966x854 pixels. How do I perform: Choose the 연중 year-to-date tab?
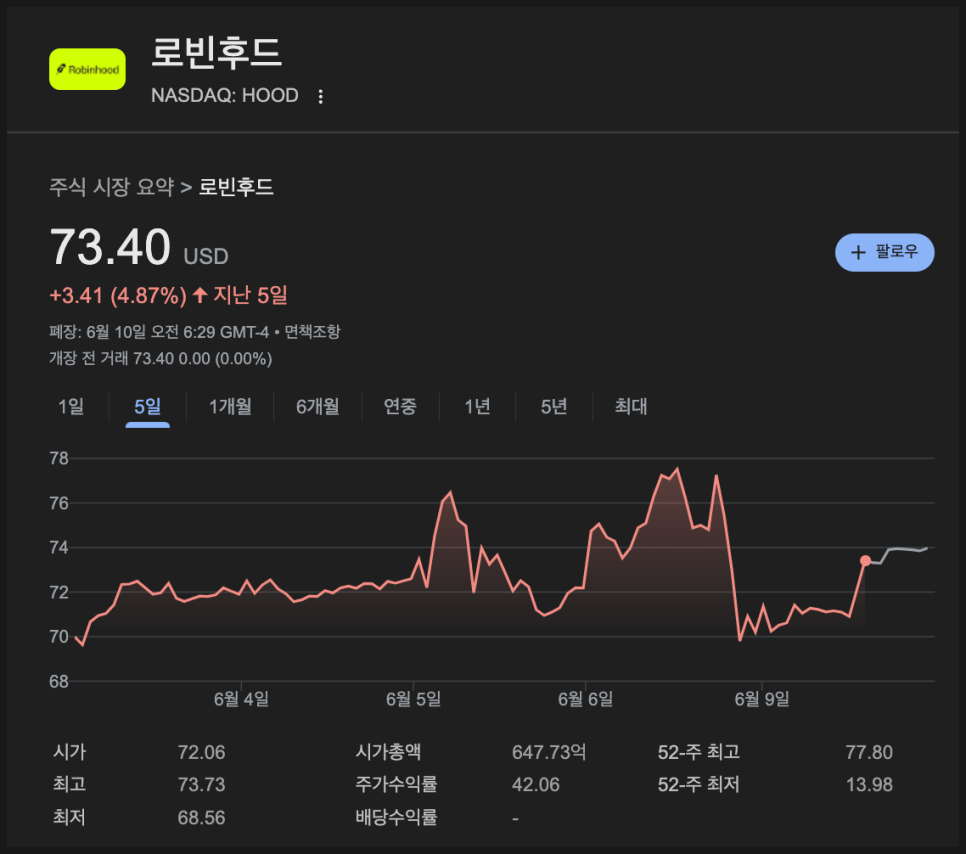click(x=400, y=407)
